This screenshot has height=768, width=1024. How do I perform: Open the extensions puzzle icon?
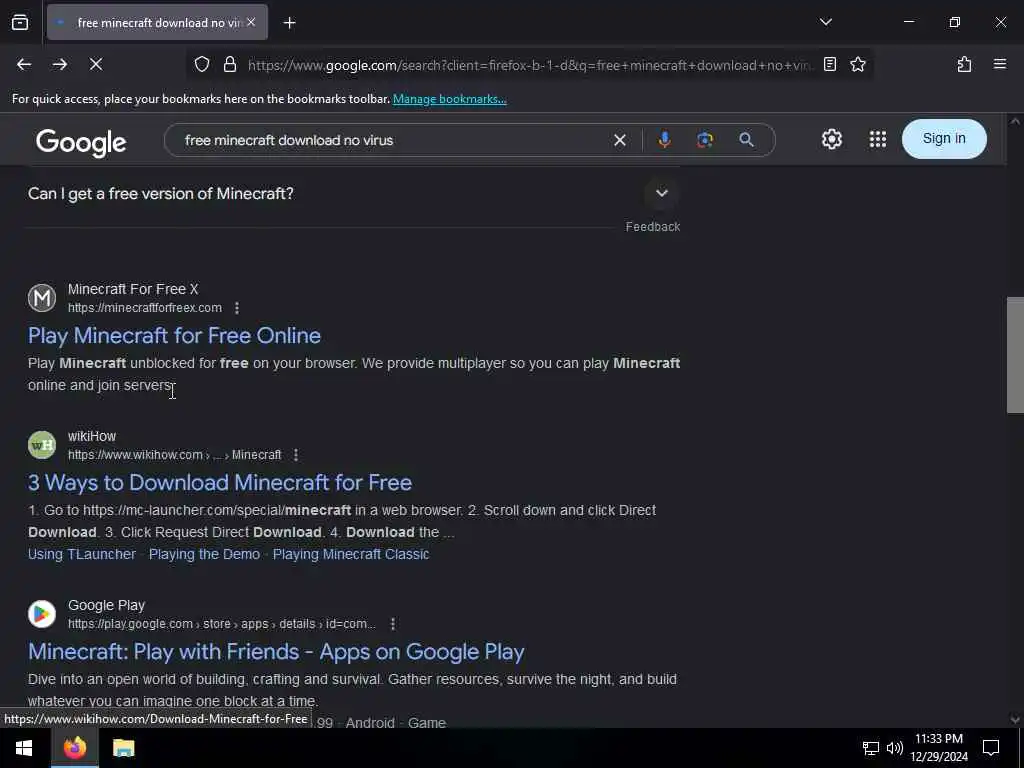click(964, 64)
